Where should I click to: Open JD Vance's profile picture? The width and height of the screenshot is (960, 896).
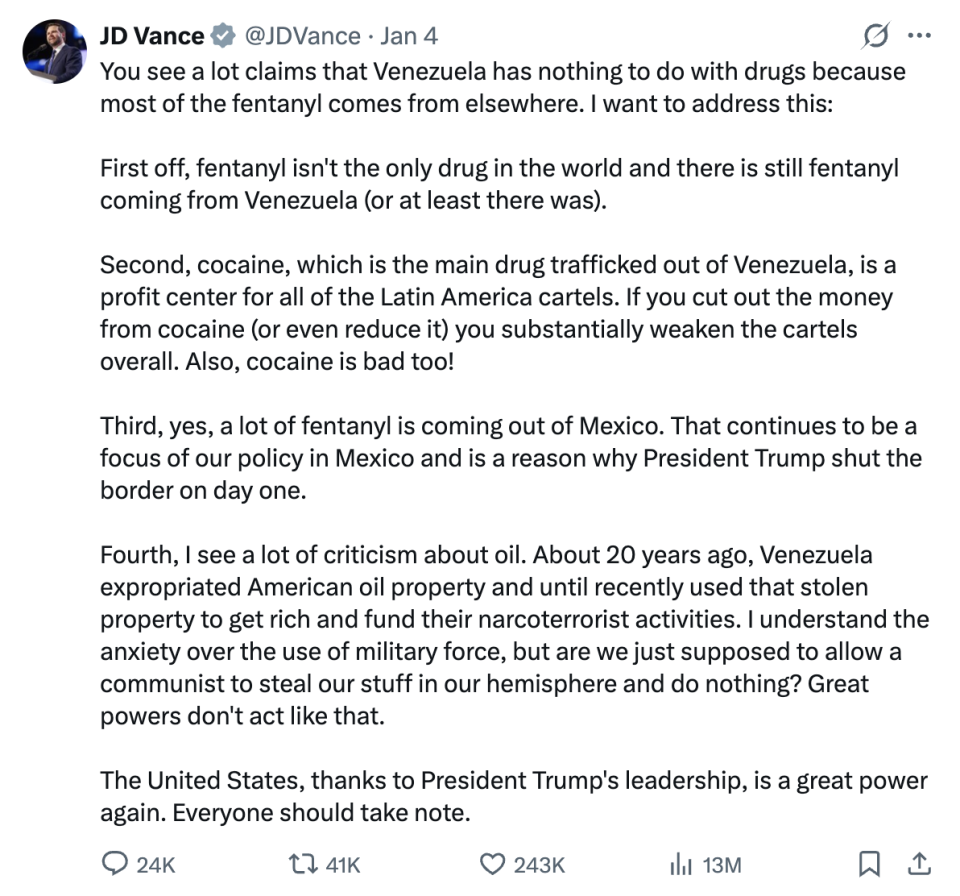[x=53, y=51]
